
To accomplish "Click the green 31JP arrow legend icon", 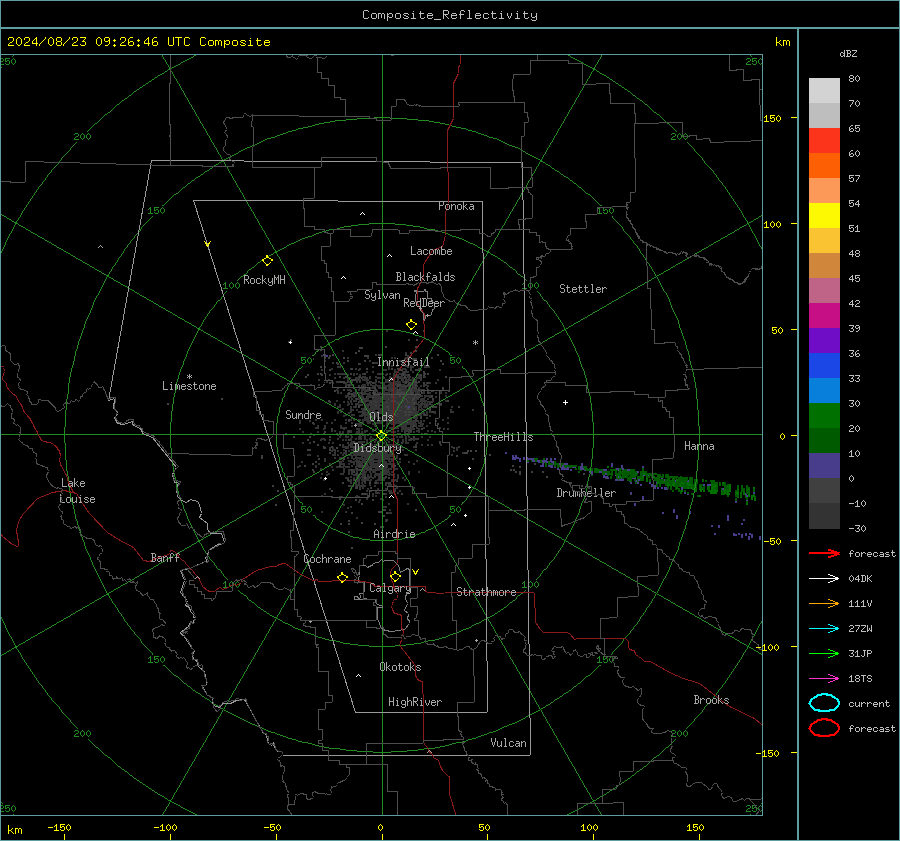I will [824, 653].
